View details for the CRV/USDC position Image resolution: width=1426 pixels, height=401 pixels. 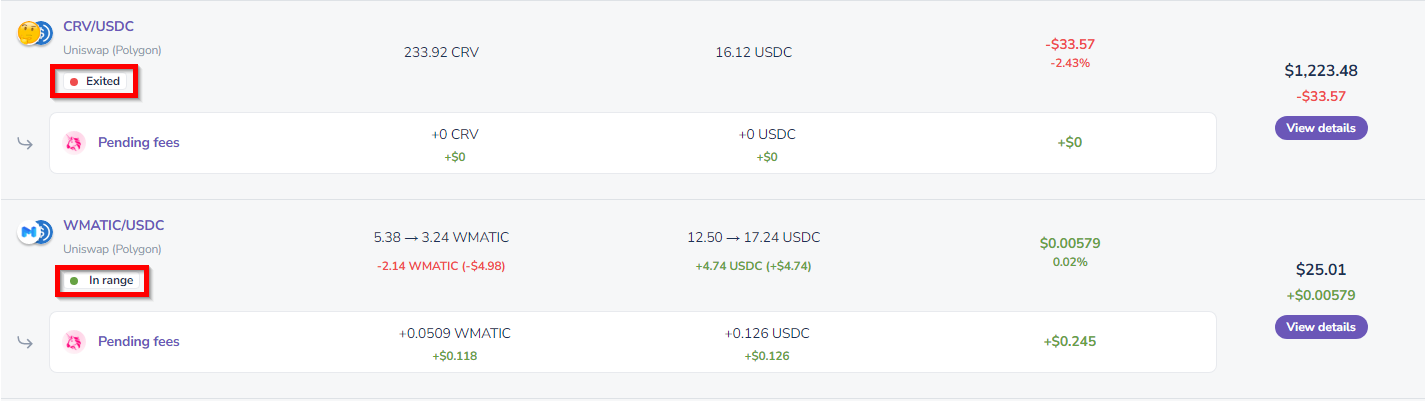coord(1320,128)
